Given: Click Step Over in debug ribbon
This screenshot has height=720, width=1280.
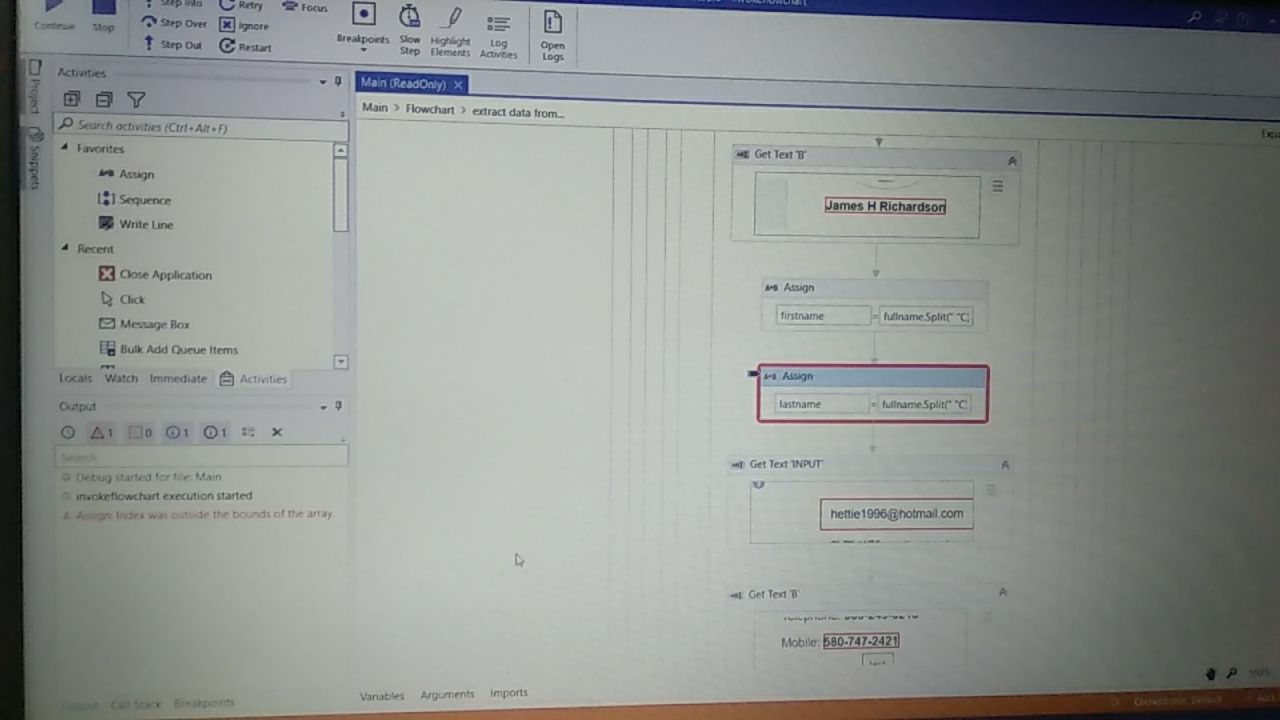Looking at the screenshot, I should pos(174,23).
